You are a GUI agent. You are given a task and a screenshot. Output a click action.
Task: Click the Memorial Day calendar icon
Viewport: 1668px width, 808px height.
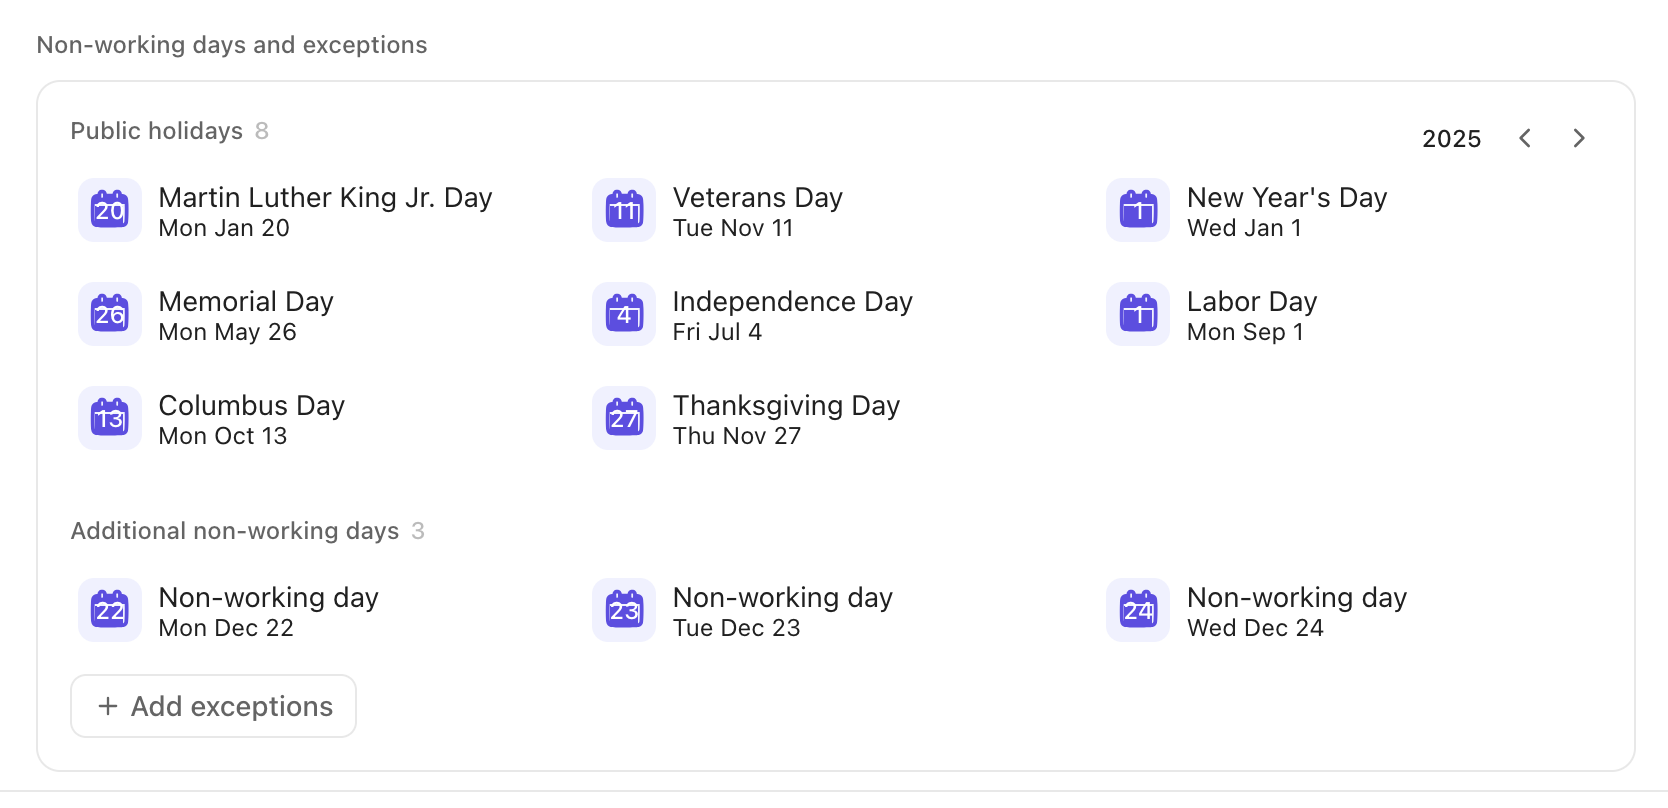(x=110, y=314)
